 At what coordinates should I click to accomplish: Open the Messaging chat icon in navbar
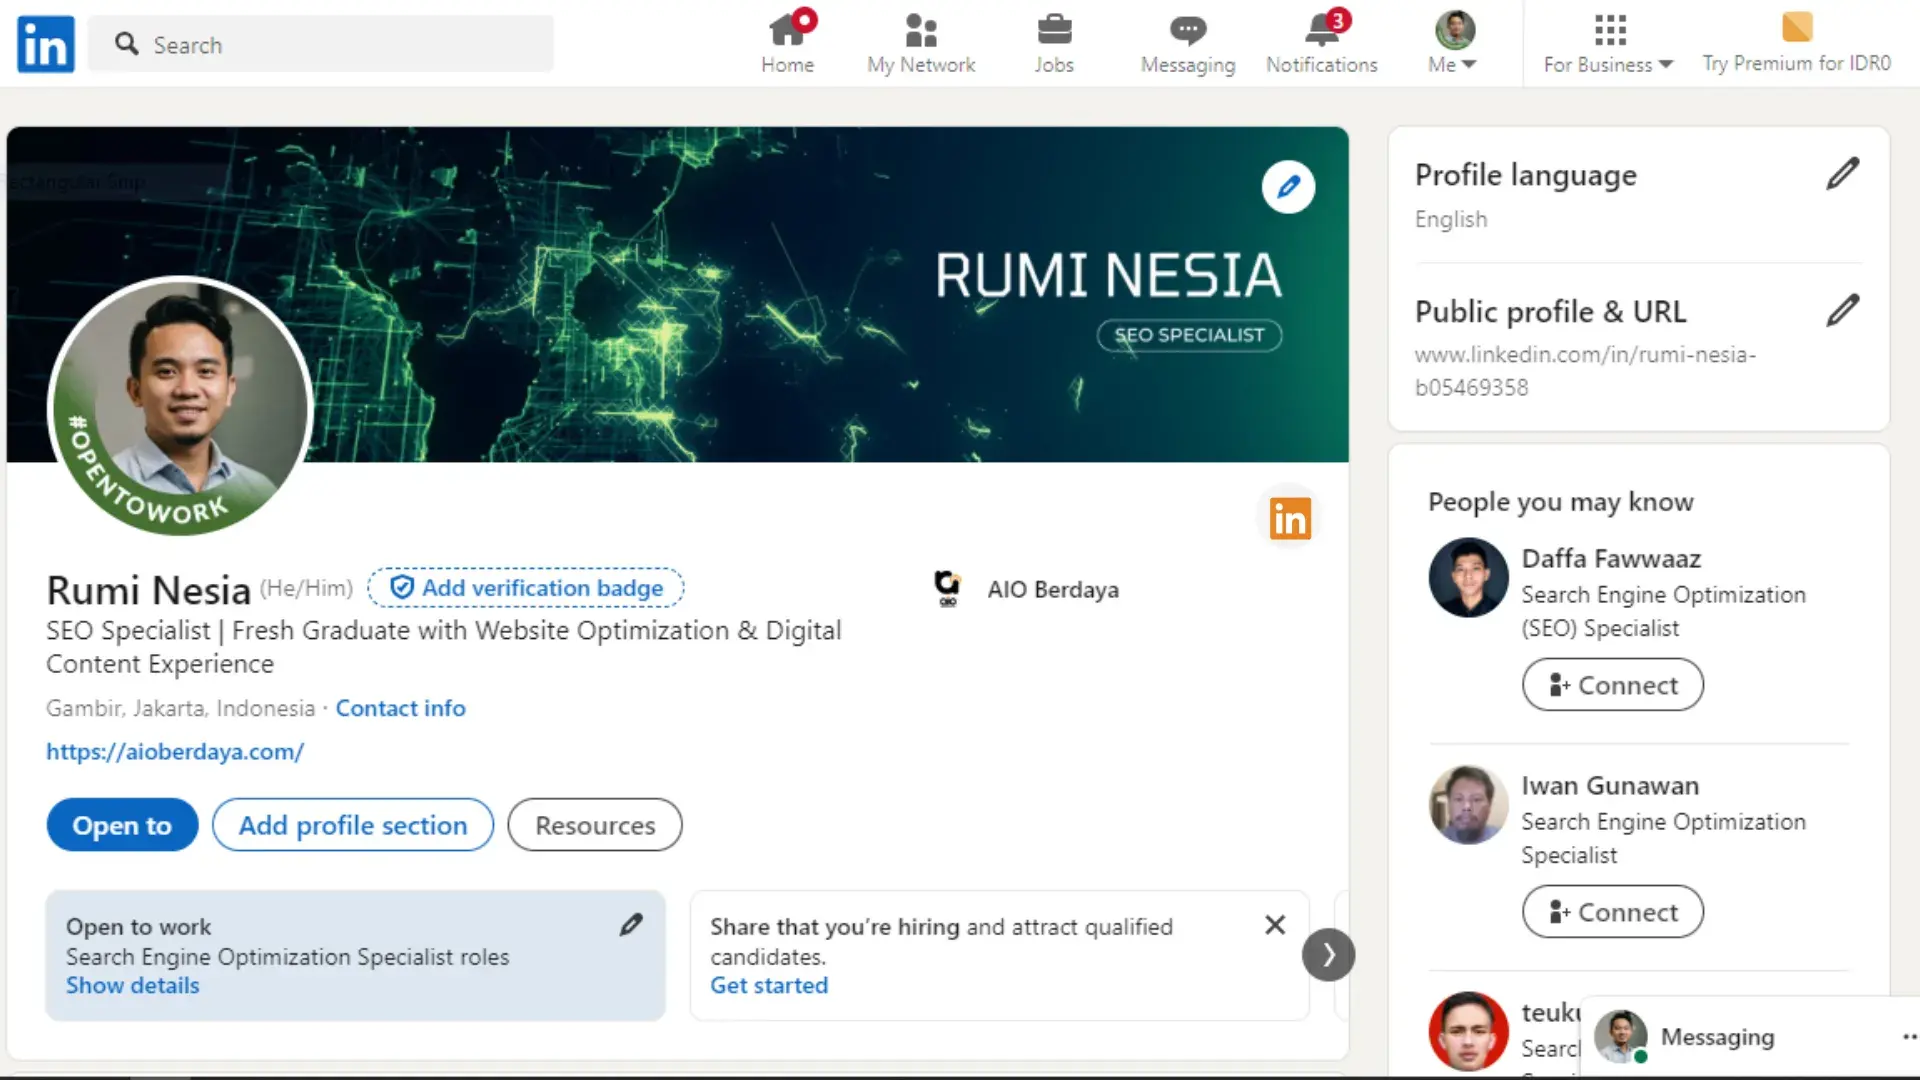pyautogui.click(x=1188, y=43)
